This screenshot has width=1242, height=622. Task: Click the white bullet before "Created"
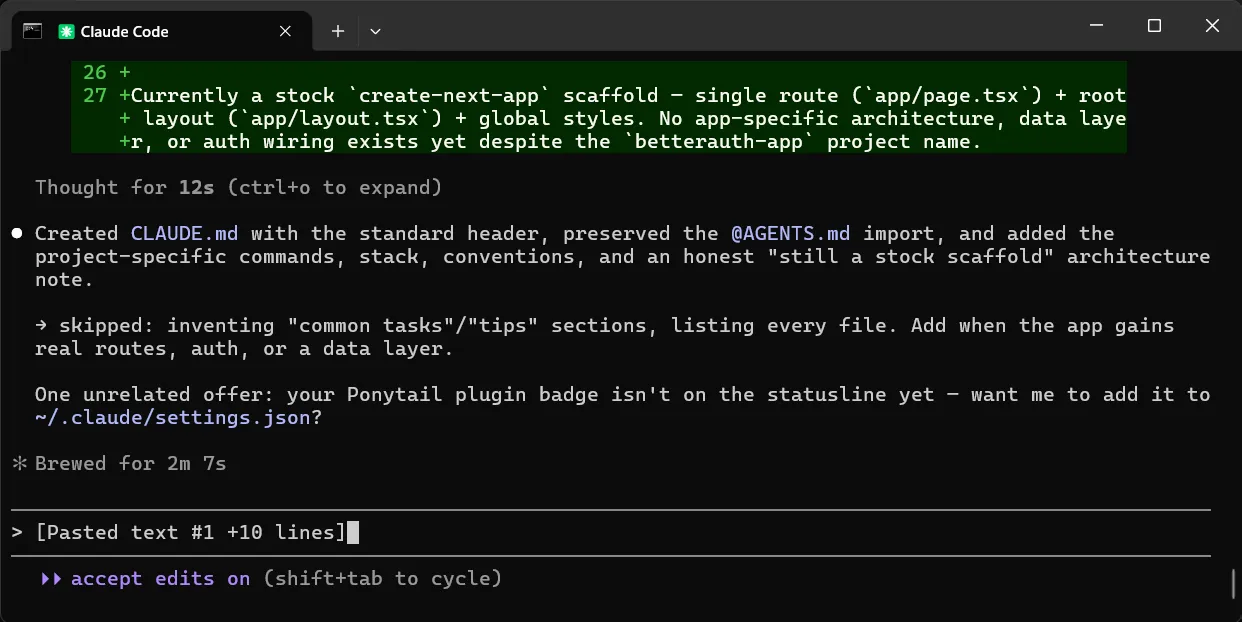click(x=17, y=233)
